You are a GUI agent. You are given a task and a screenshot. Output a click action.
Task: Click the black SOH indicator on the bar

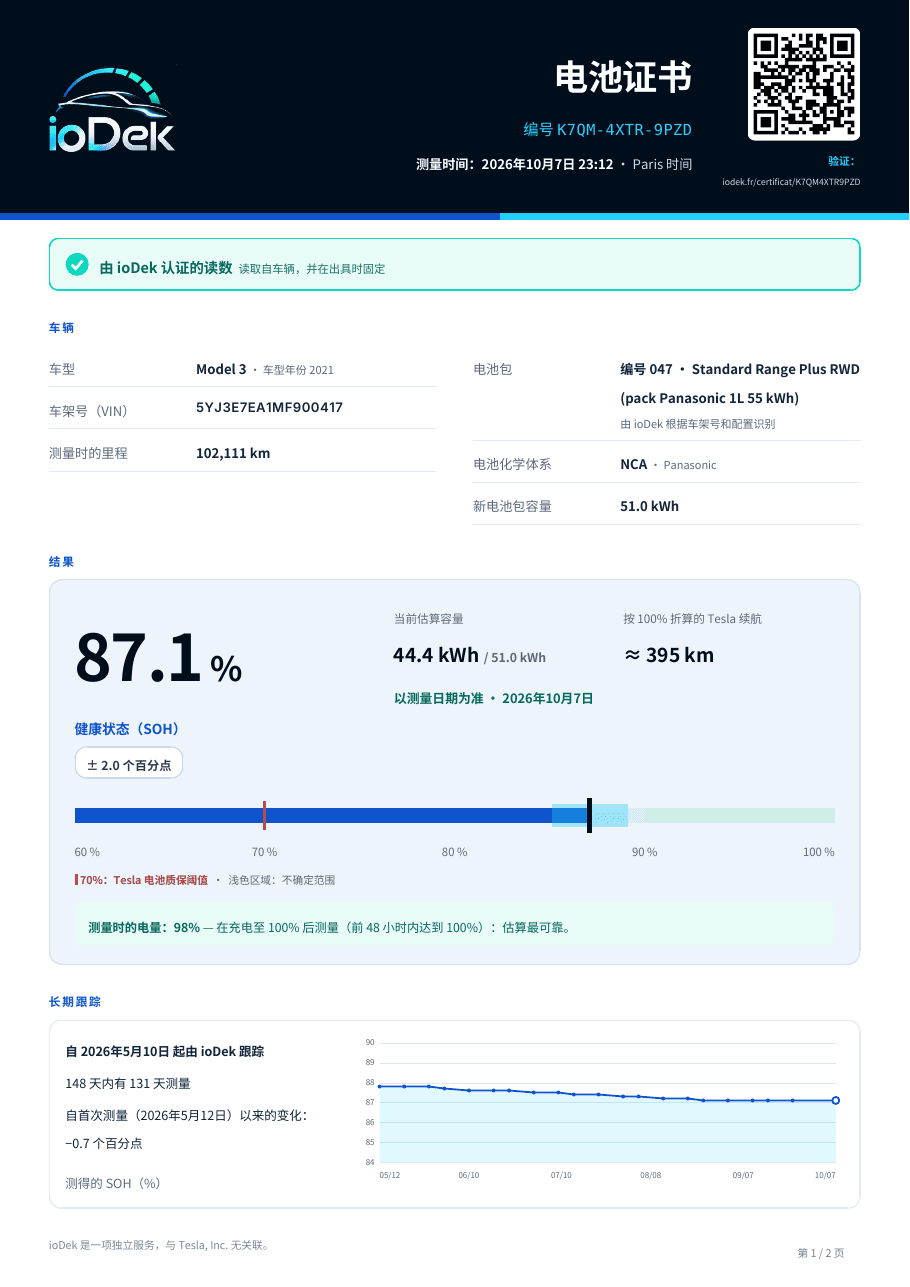click(589, 815)
